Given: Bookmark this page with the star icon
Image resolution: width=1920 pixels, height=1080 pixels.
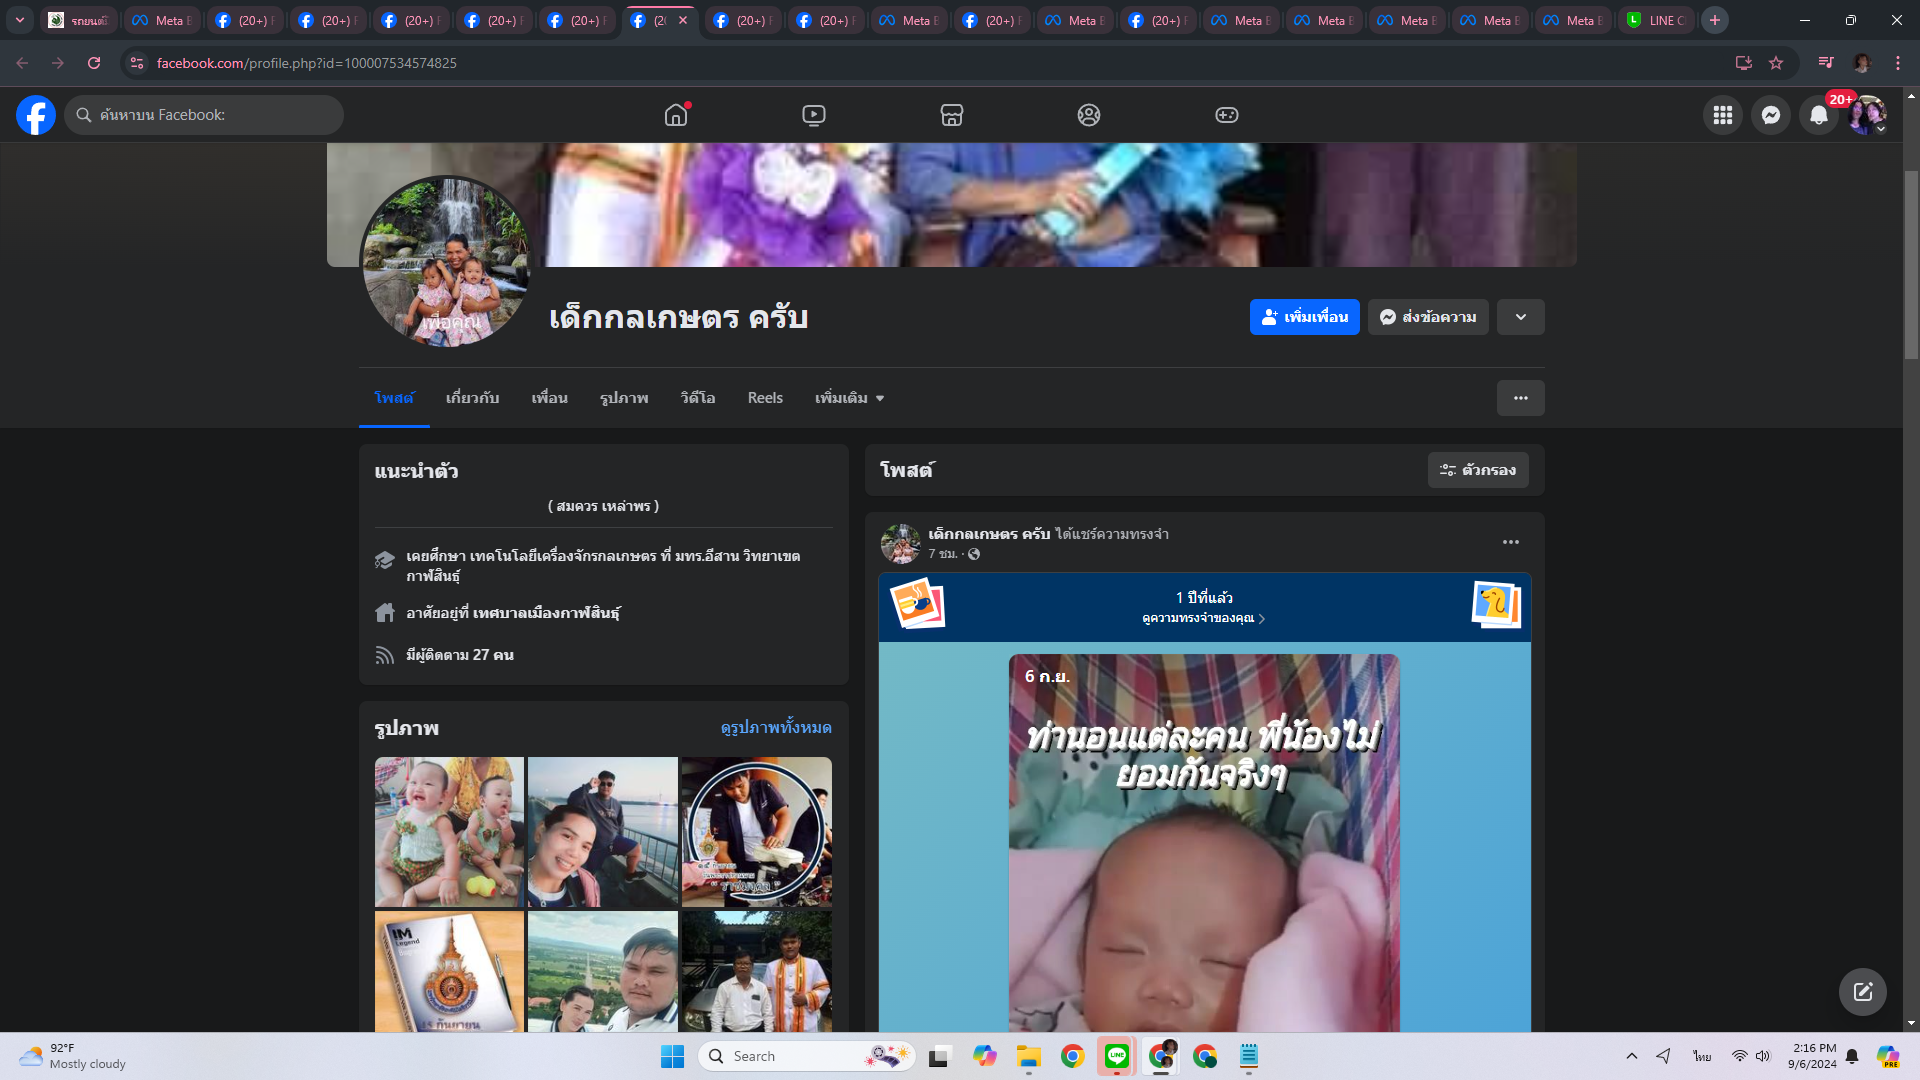Looking at the screenshot, I should click(1776, 63).
